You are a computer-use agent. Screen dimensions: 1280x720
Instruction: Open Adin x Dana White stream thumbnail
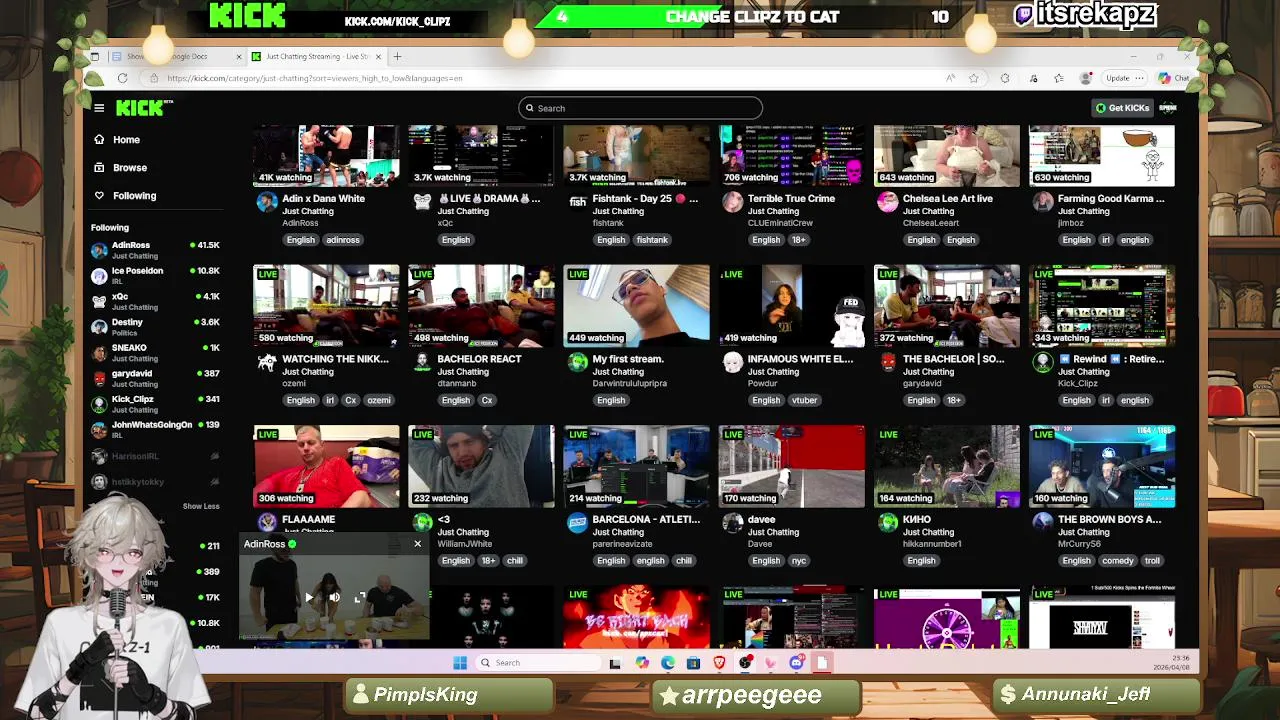pyautogui.click(x=326, y=156)
